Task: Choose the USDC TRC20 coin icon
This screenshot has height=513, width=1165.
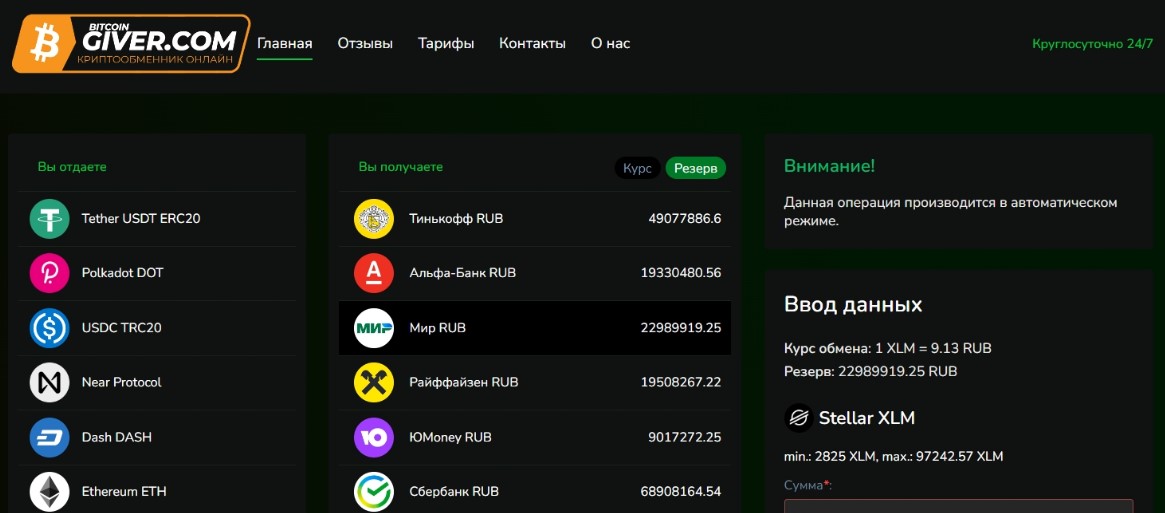Action: point(50,328)
